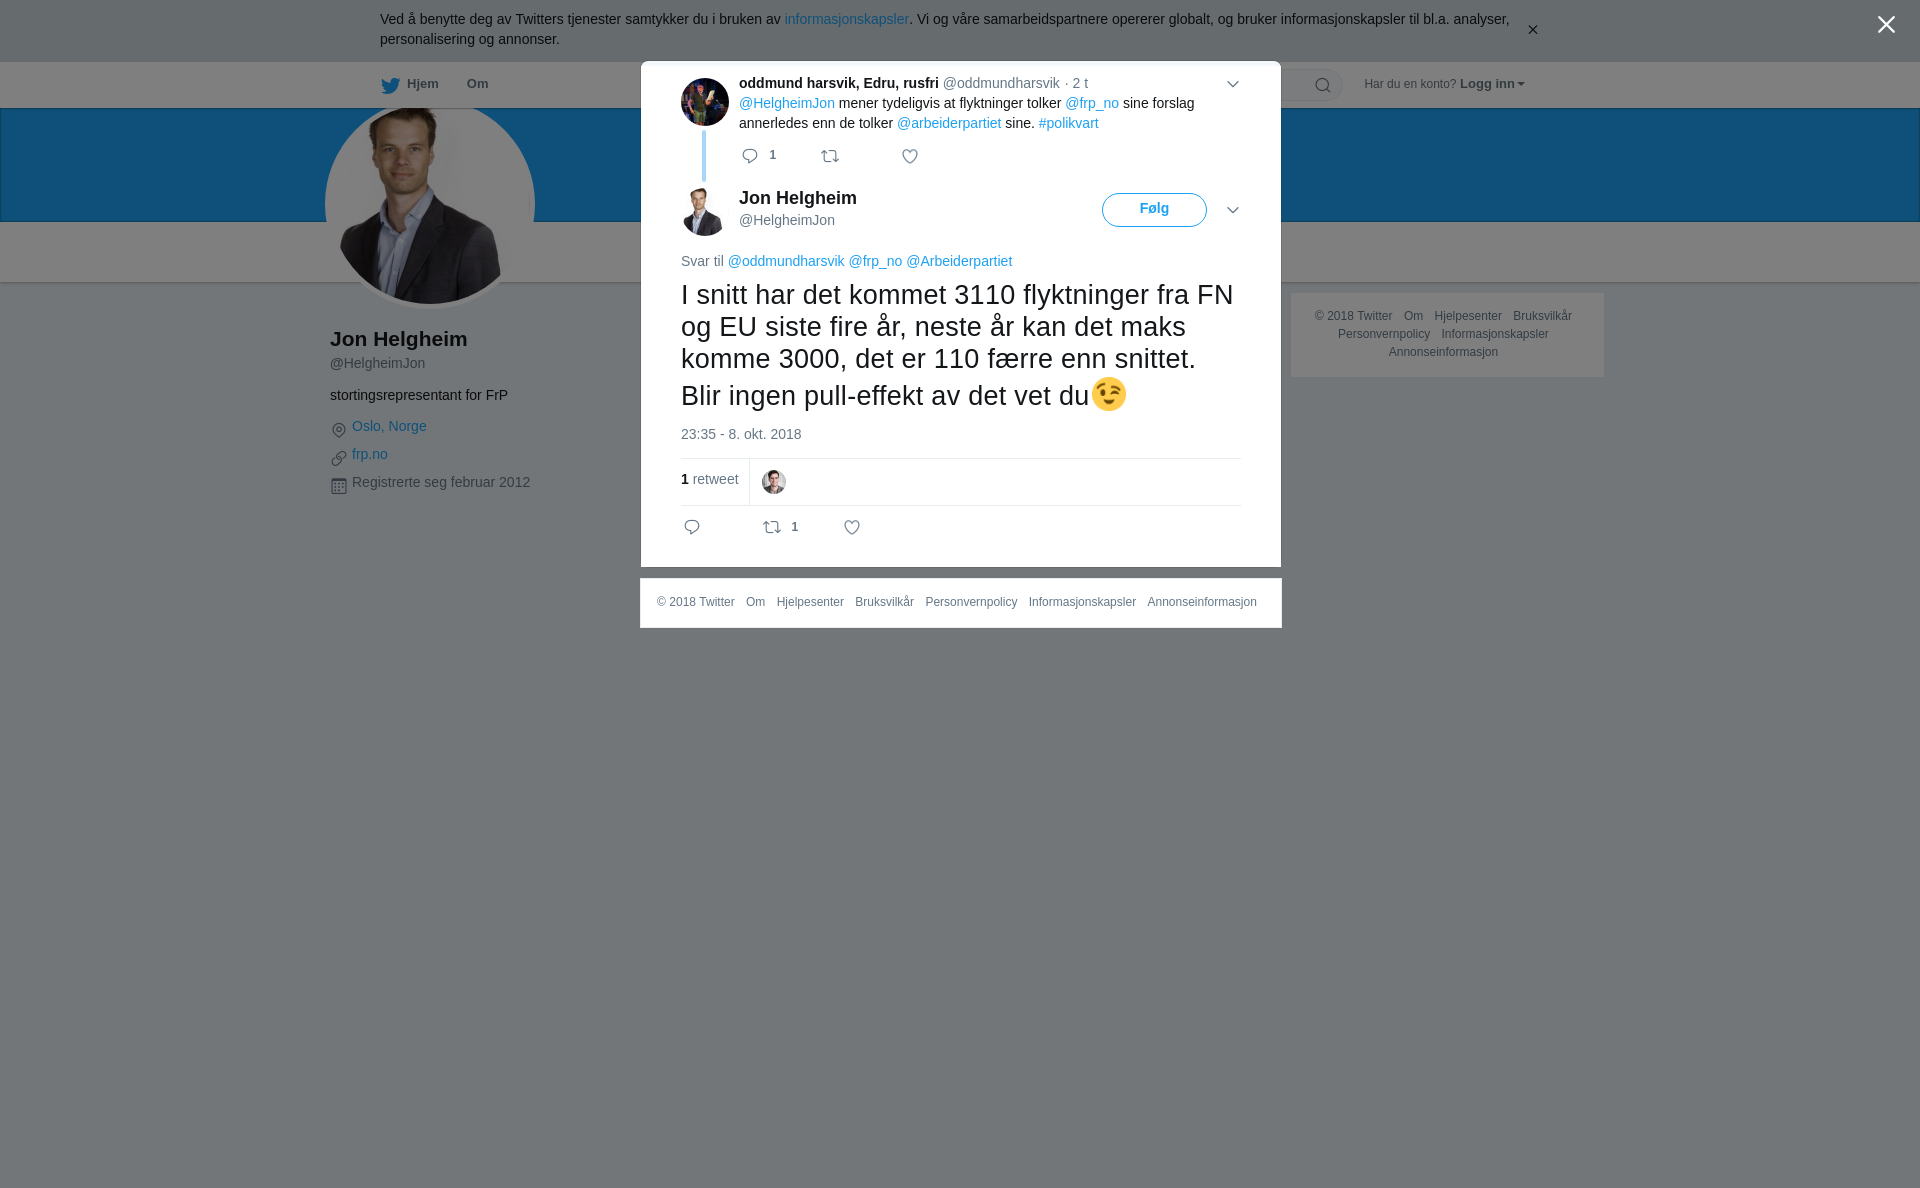
Task: Open the Om menu item
Action: (x=477, y=84)
